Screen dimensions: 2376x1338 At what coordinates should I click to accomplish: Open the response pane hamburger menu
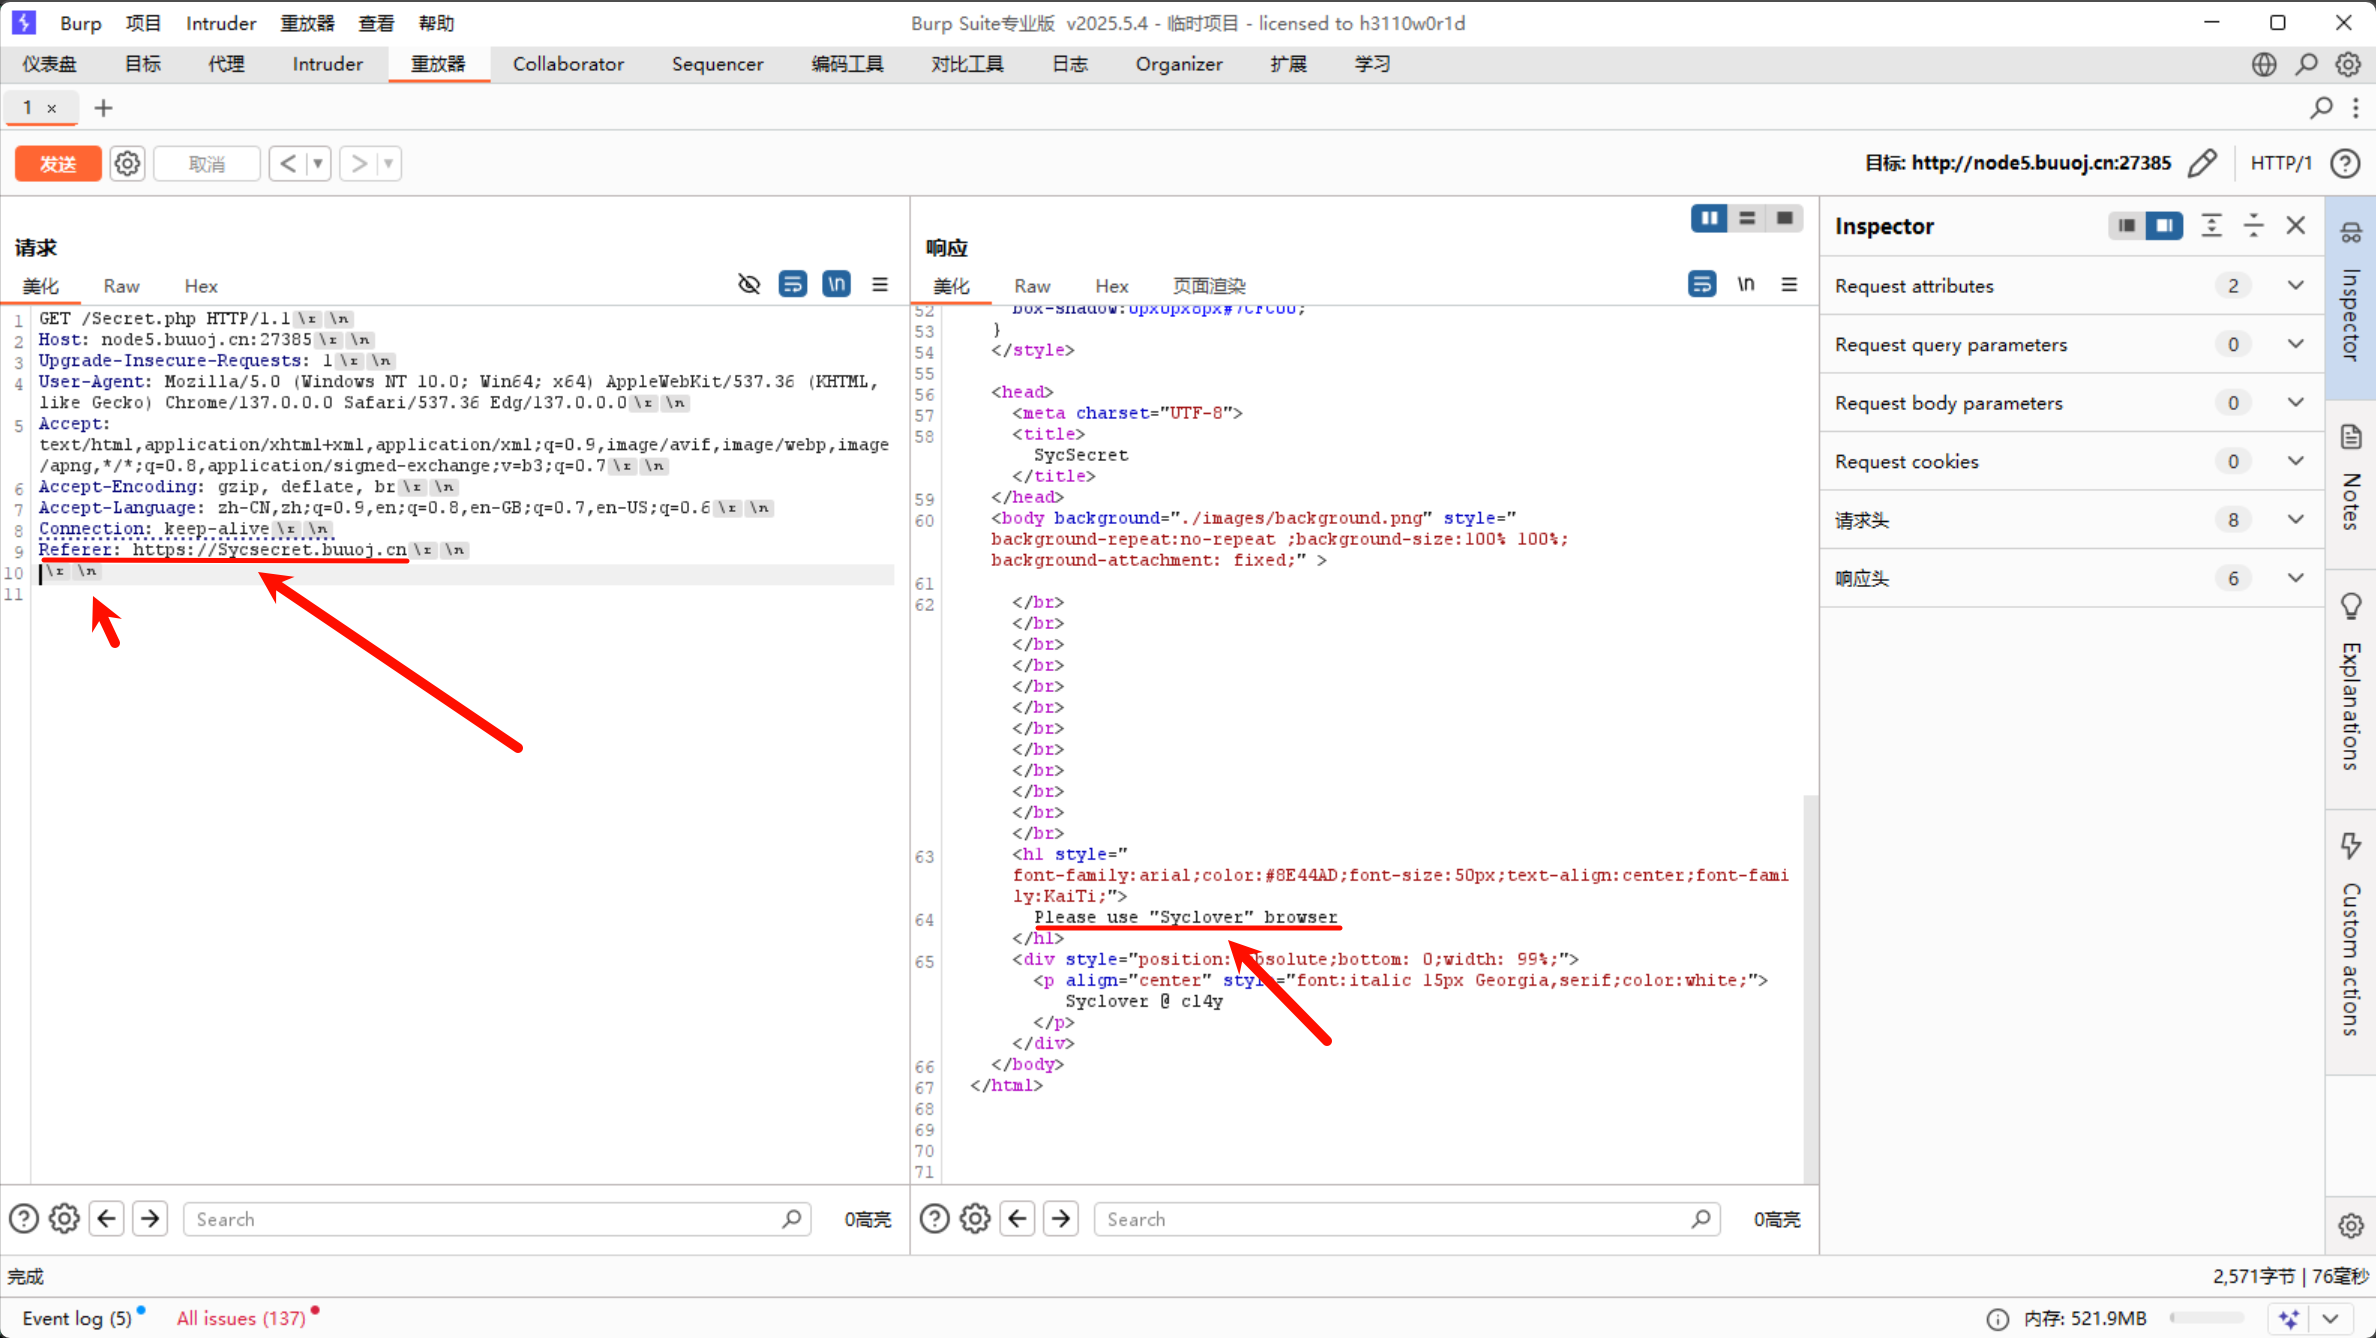pos(1789,285)
